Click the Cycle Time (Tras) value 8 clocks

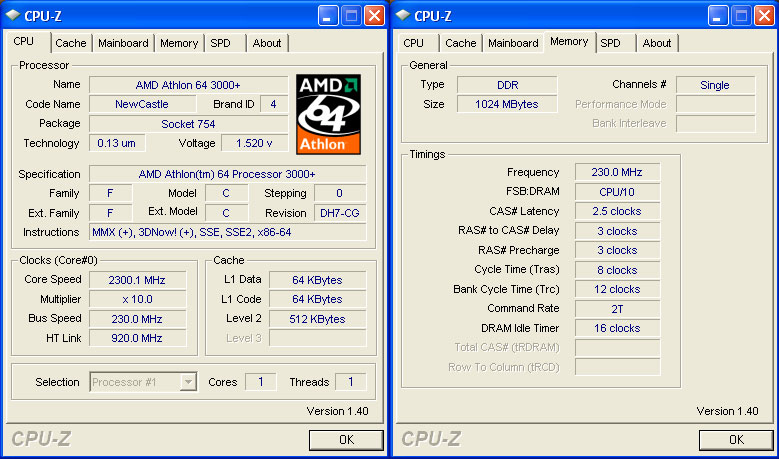[x=618, y=270]
